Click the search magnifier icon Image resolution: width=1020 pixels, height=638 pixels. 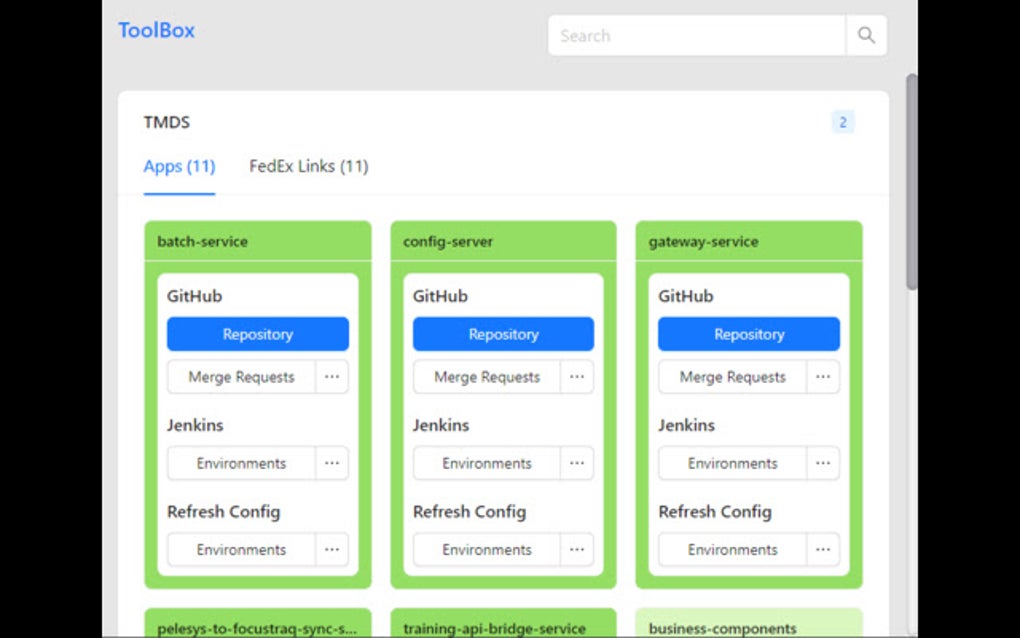pyautogui.click(x=866, y=34)
